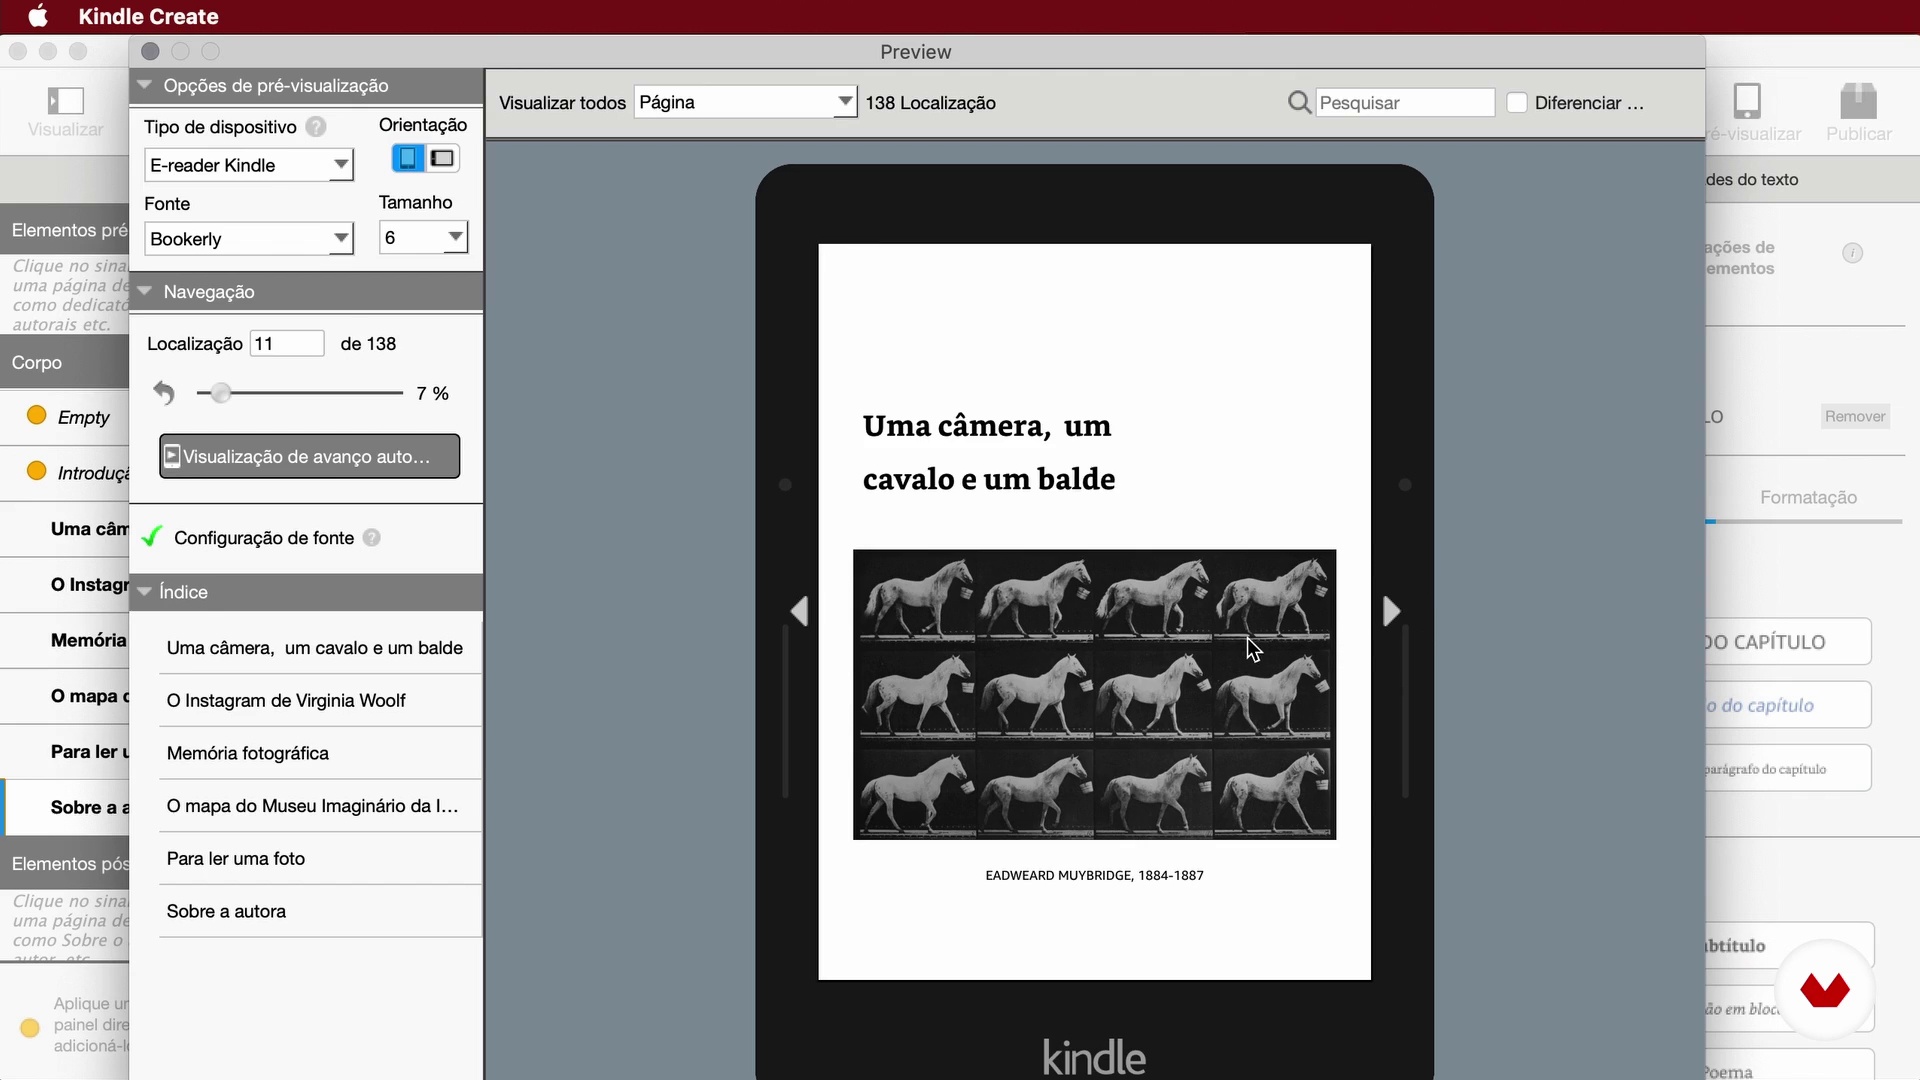Open the Página view mode dropdown
Viewport: 1920px width, 1080px height.
coord(745,102)
